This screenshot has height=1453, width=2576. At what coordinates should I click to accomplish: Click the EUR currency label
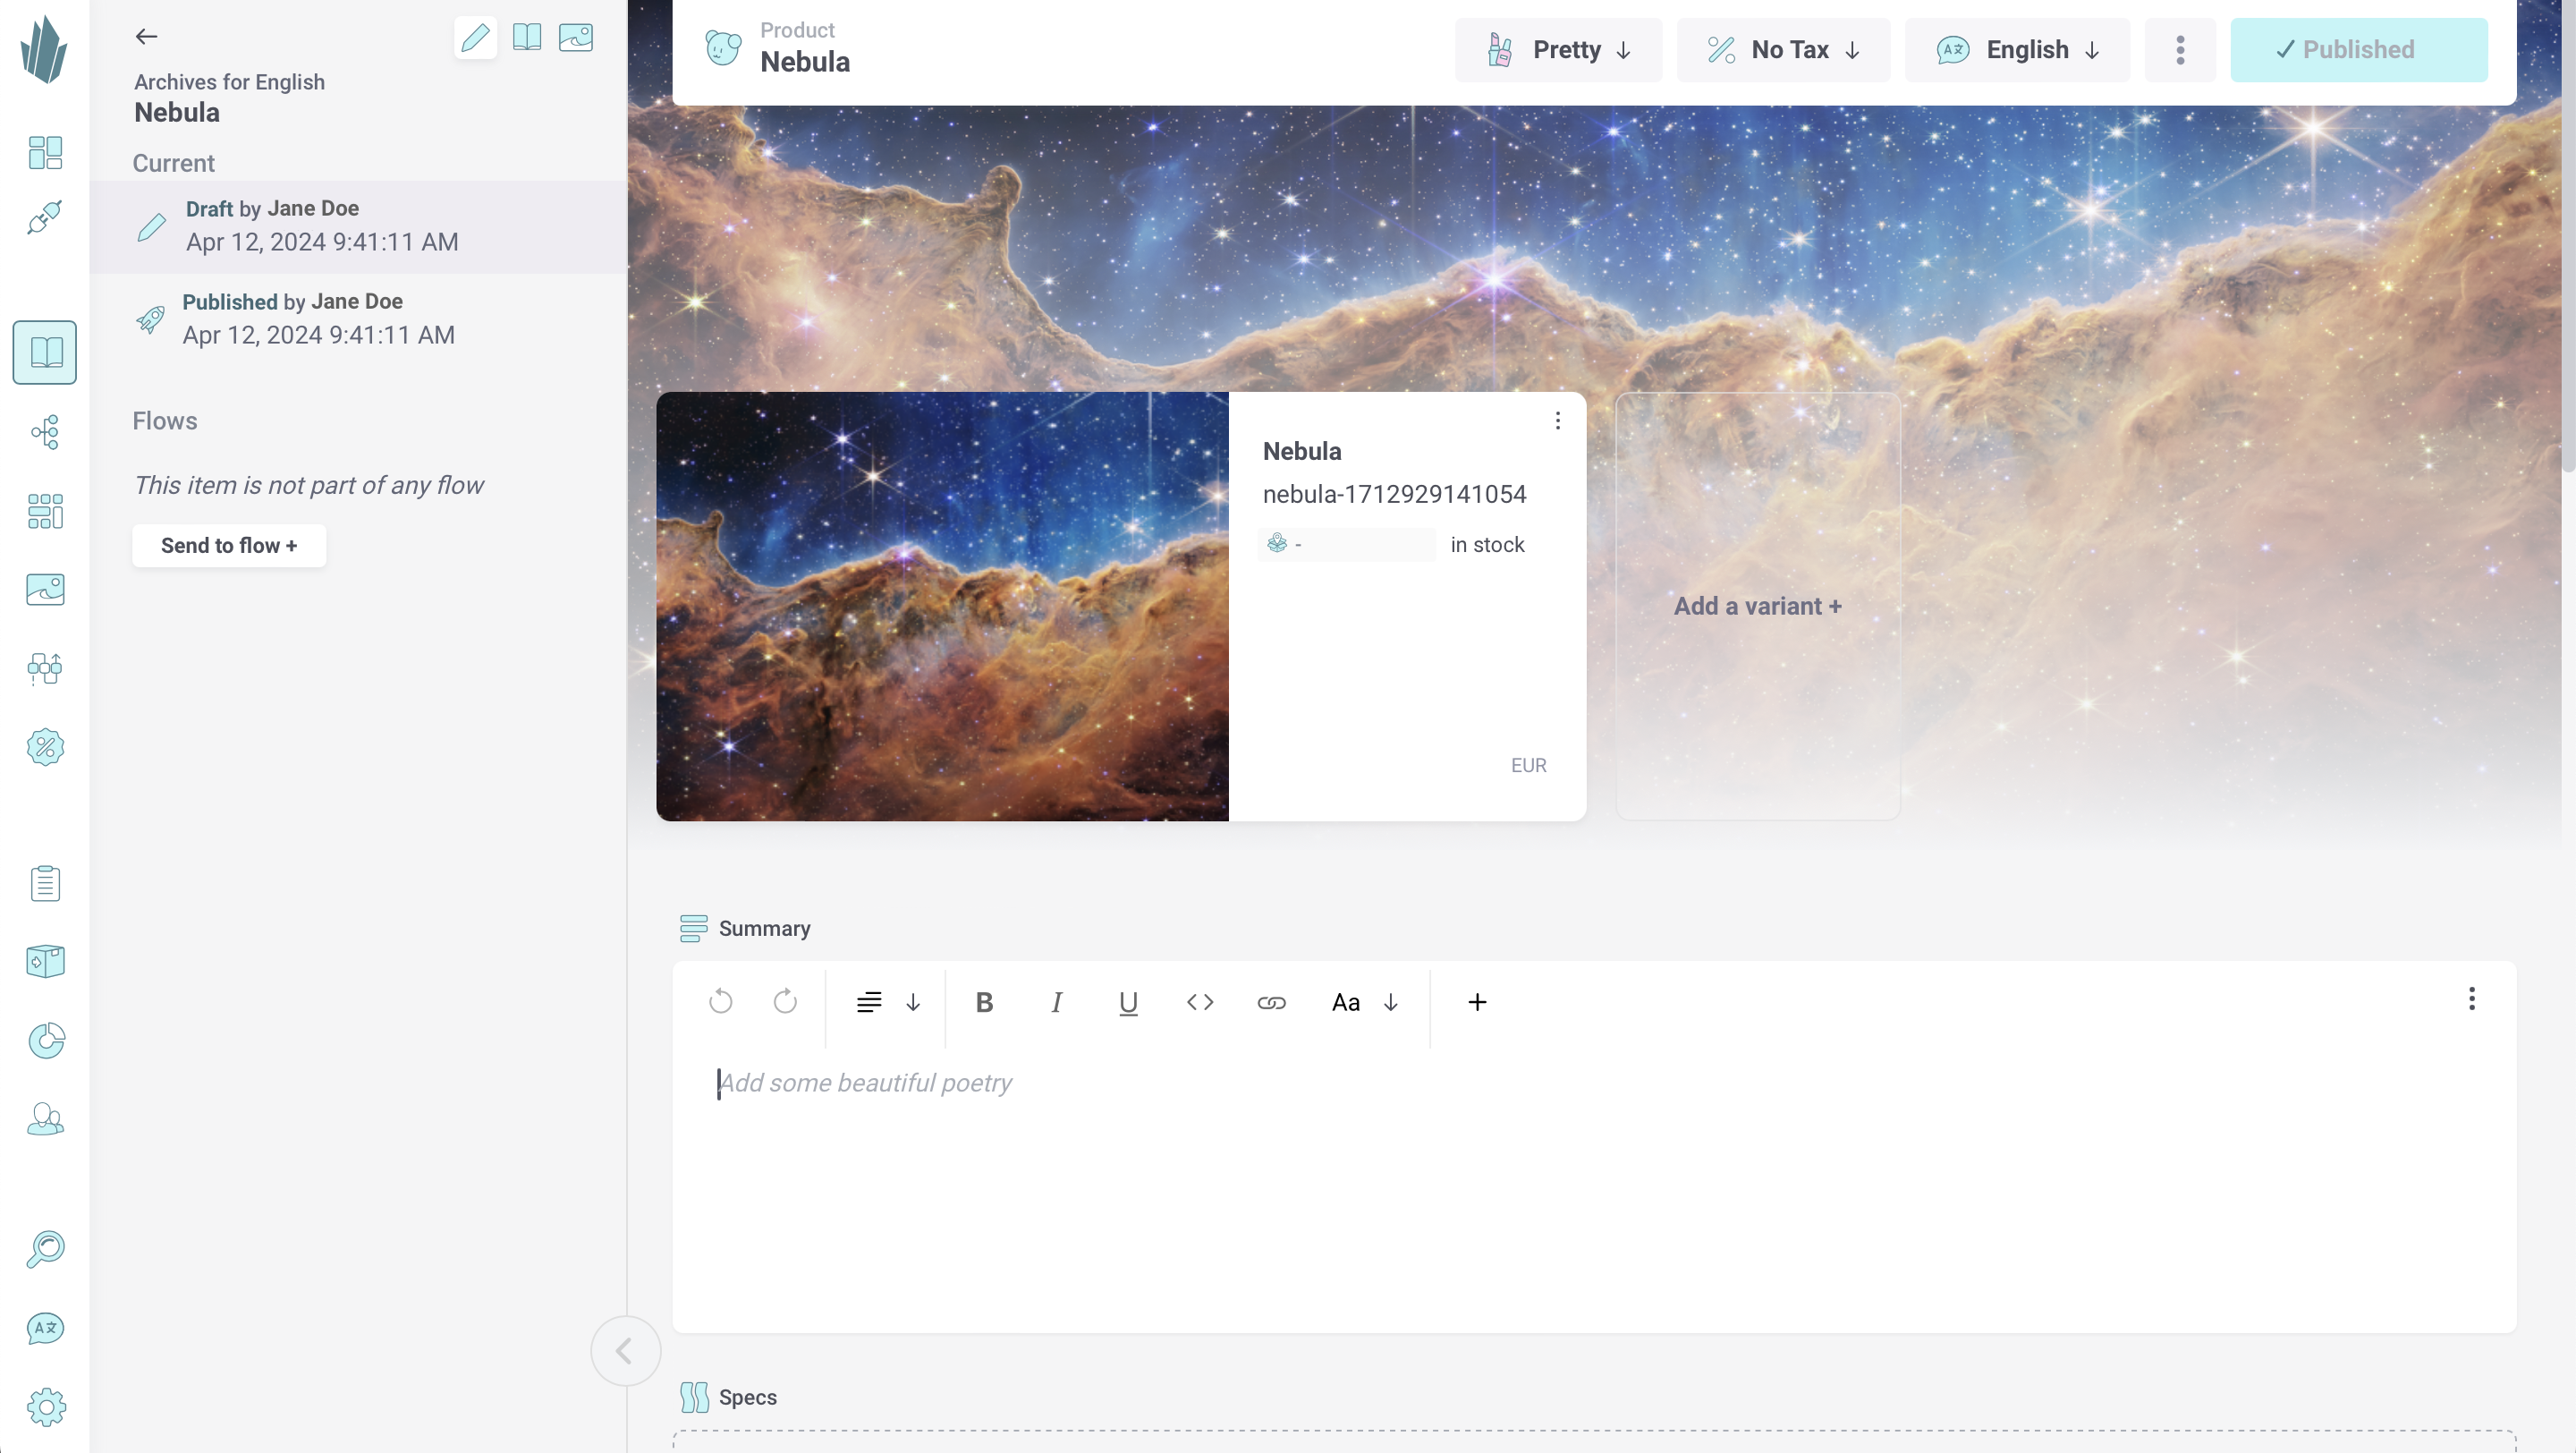[1528, 766]
